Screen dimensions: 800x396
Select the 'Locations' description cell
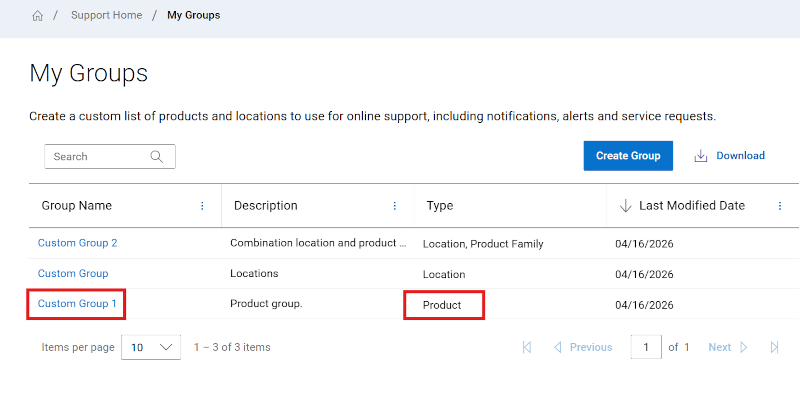254,274
